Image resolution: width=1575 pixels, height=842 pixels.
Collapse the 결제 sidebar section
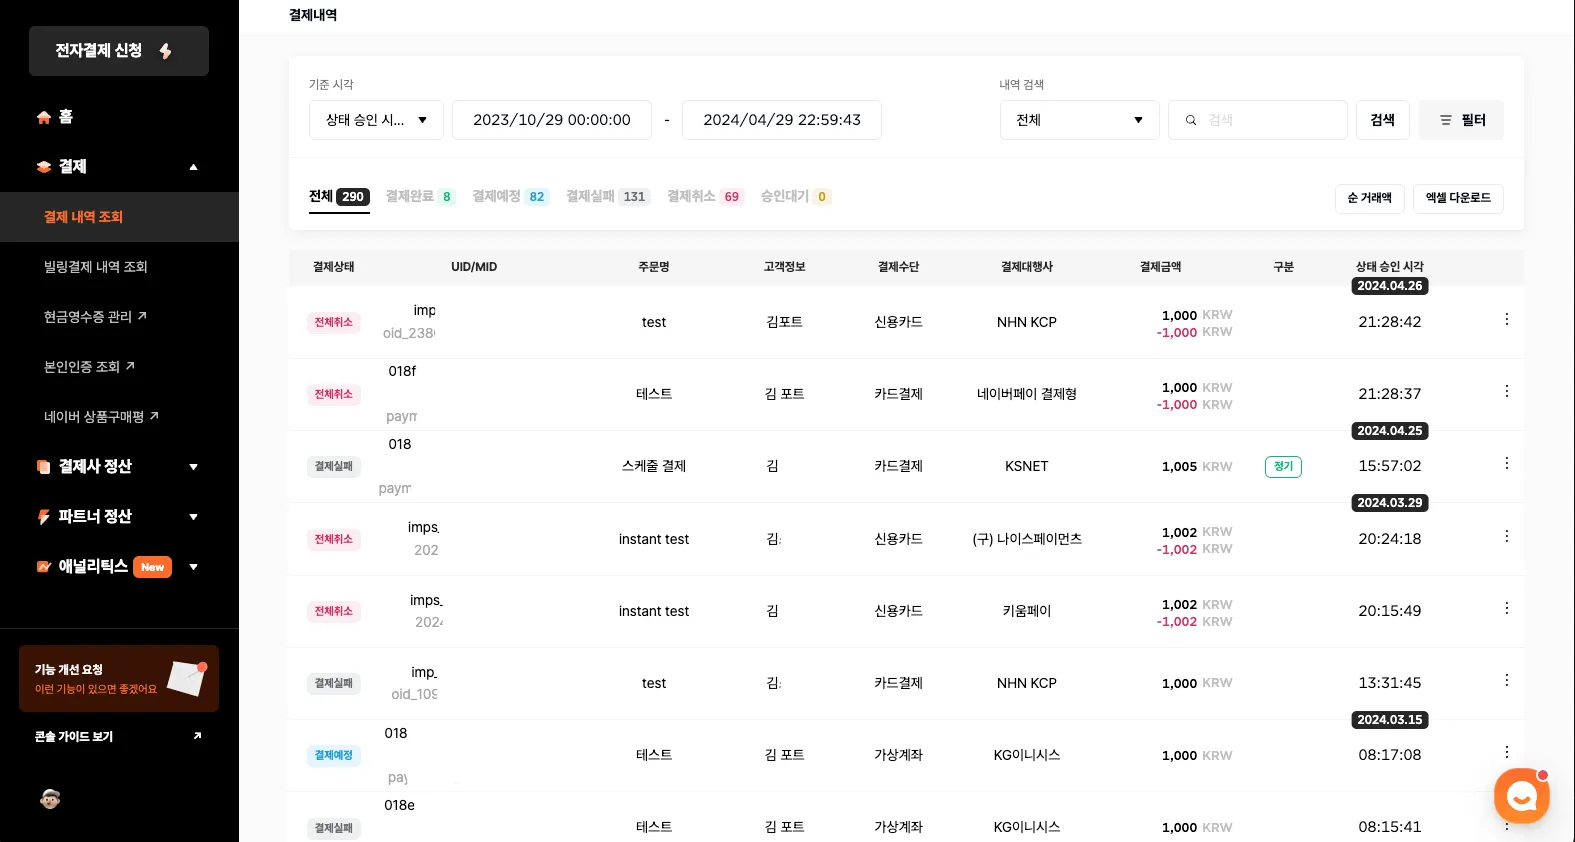pyautogui.click(x=193, y=167)
